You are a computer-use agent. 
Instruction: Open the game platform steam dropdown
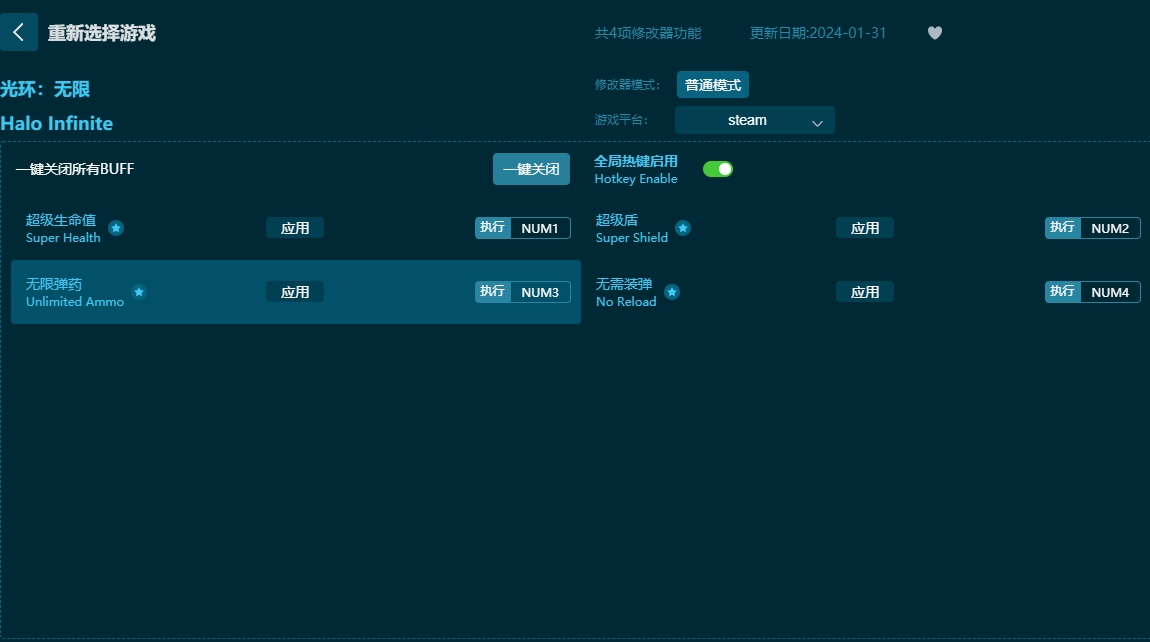[754, 119]
